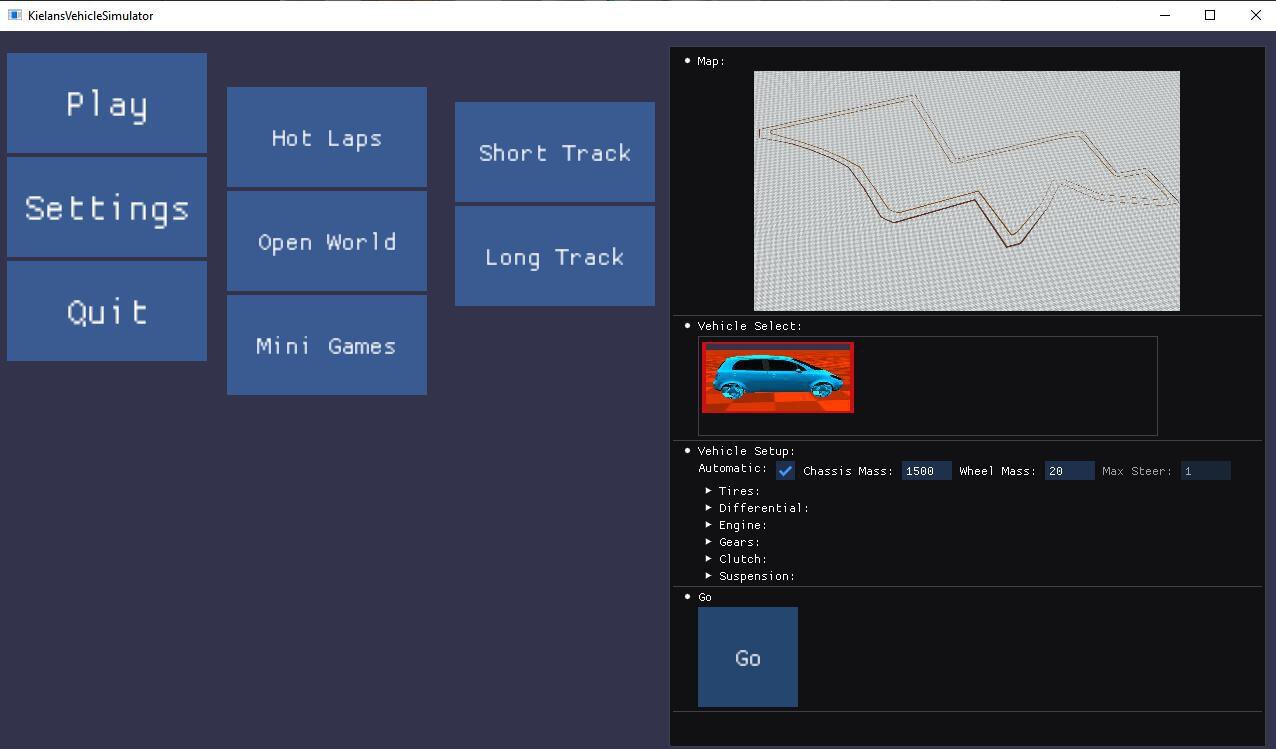Click the 'Vehicle Setup:' section label
The image size is (1276, 749).
coord(747,451)
